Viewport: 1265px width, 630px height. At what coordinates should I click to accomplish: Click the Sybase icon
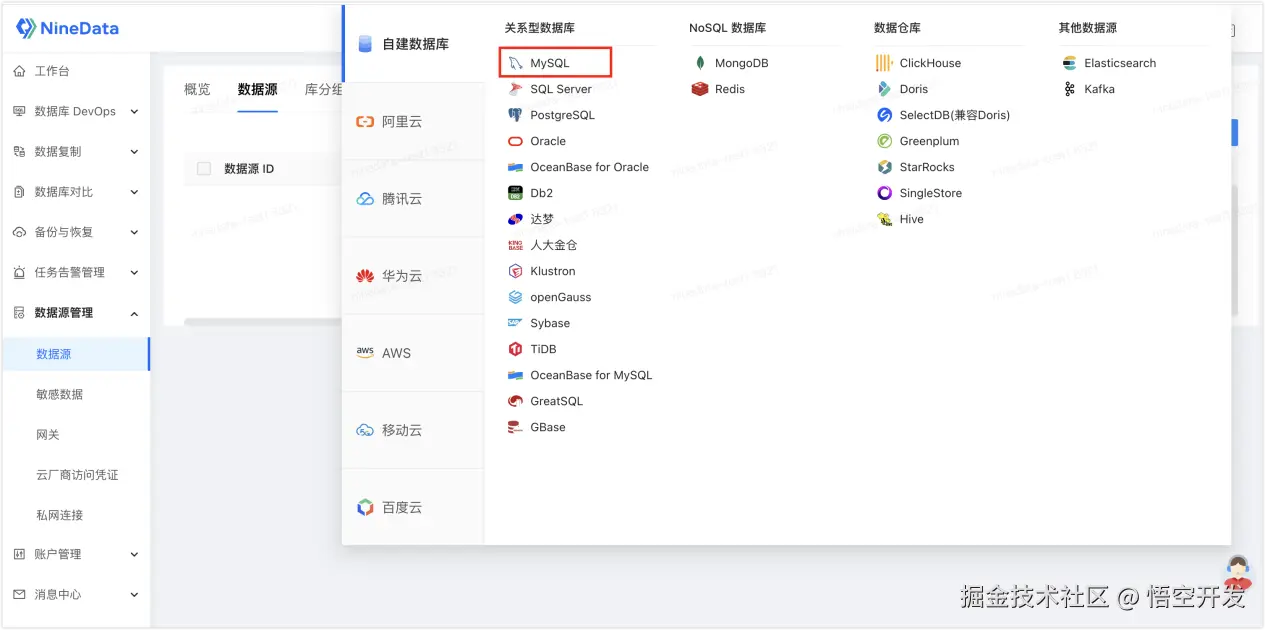(515, 323)
